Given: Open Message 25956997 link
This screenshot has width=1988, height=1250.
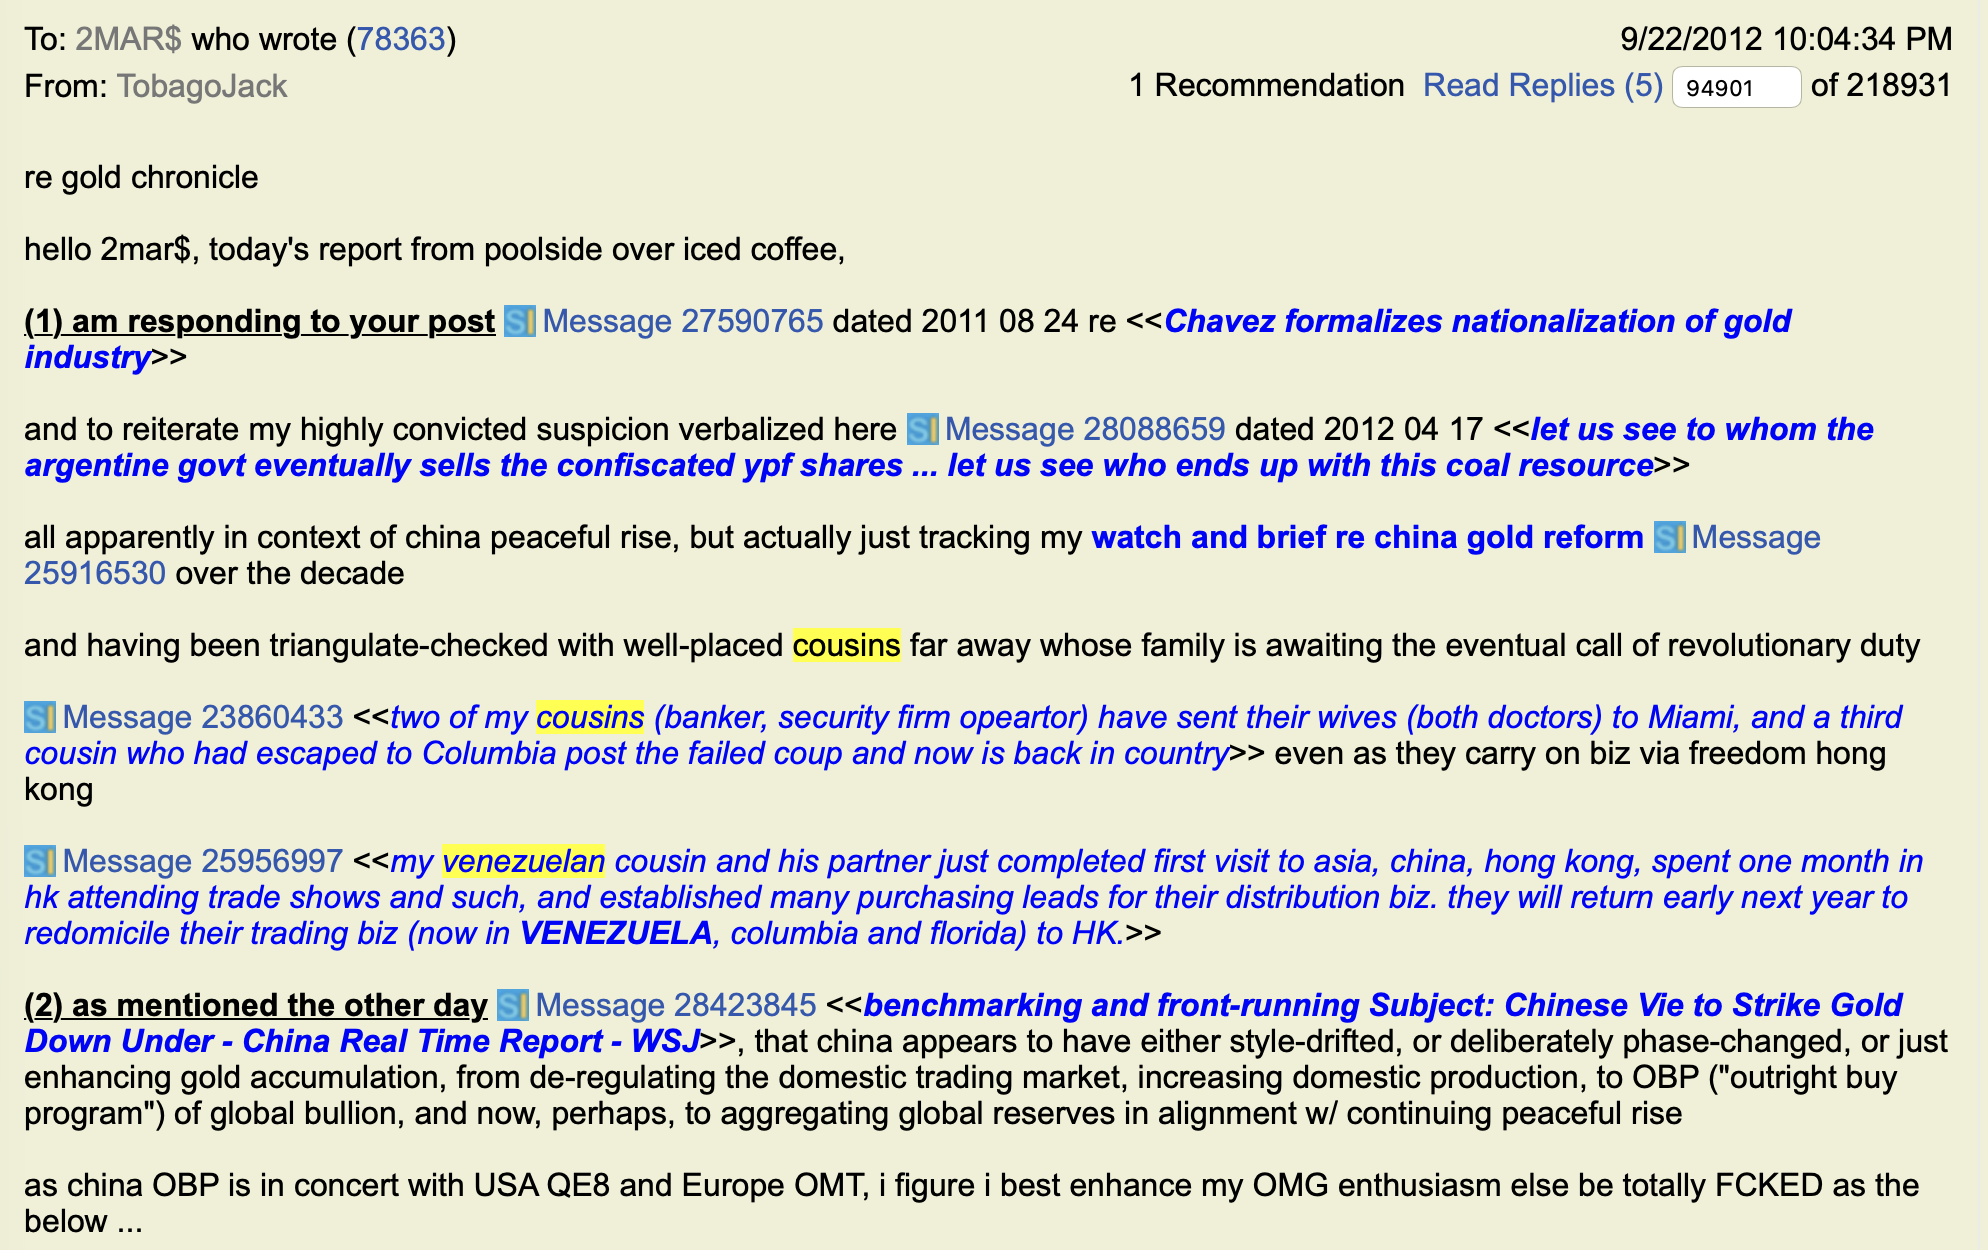Looking at the screenshot, I should (202, 861).
